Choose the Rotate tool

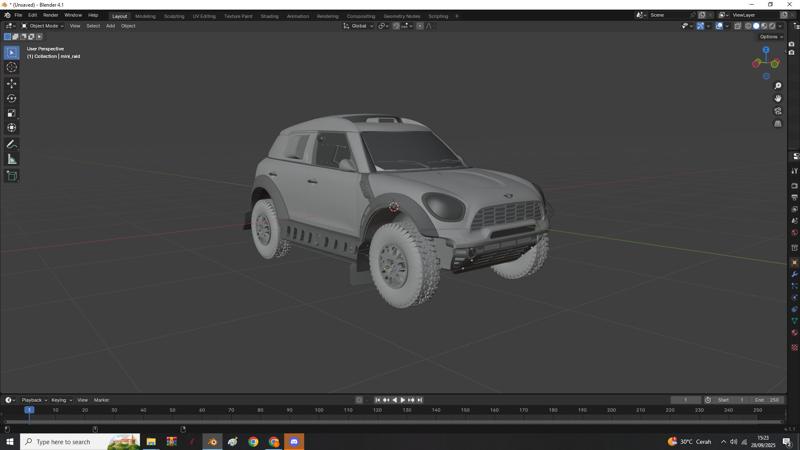tap(11, 98)
